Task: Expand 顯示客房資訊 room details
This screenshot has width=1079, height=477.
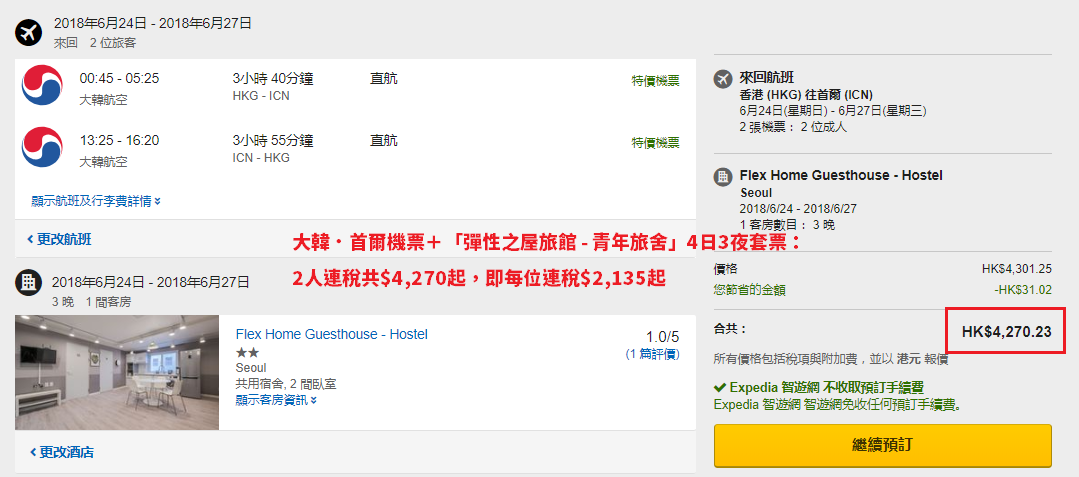Action: pos(276,399)
